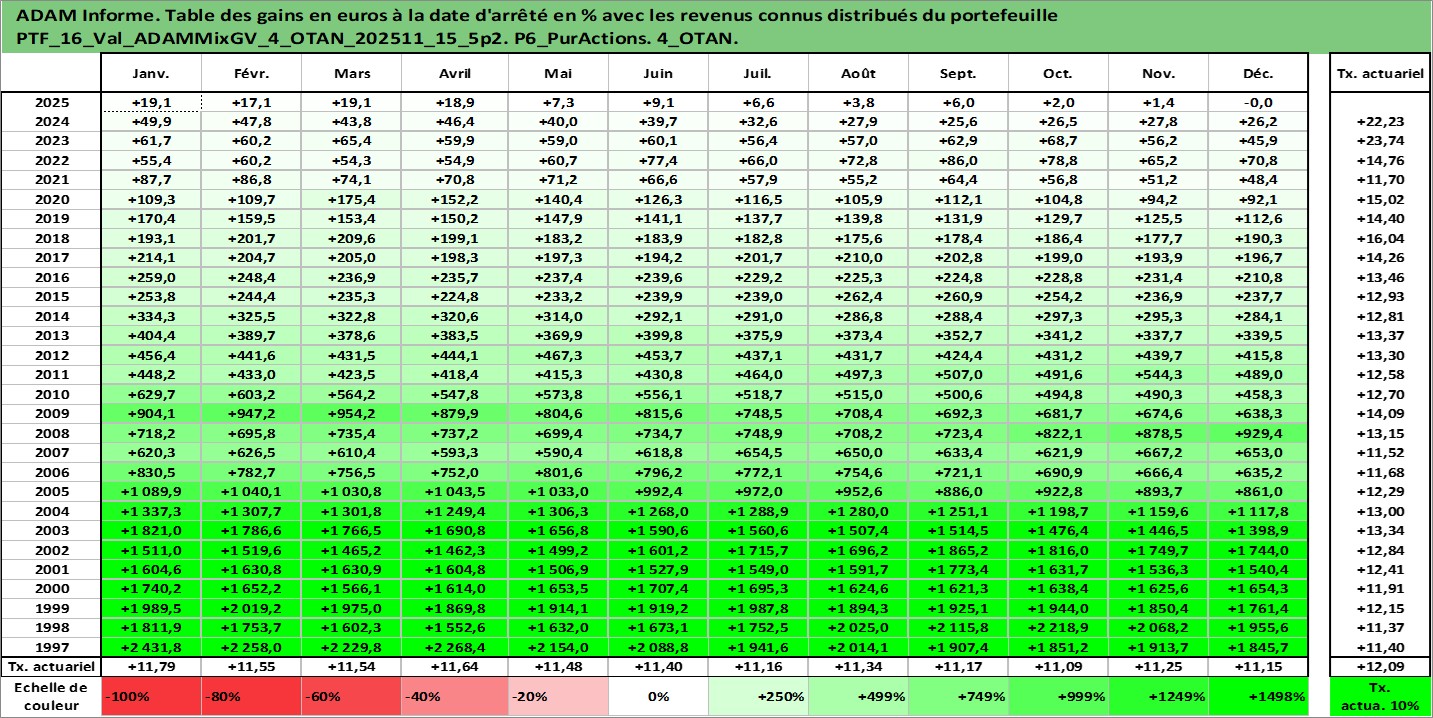
Task: Click the 'Avril' column header
Action: pyautogui.click(x=455, y=74)
